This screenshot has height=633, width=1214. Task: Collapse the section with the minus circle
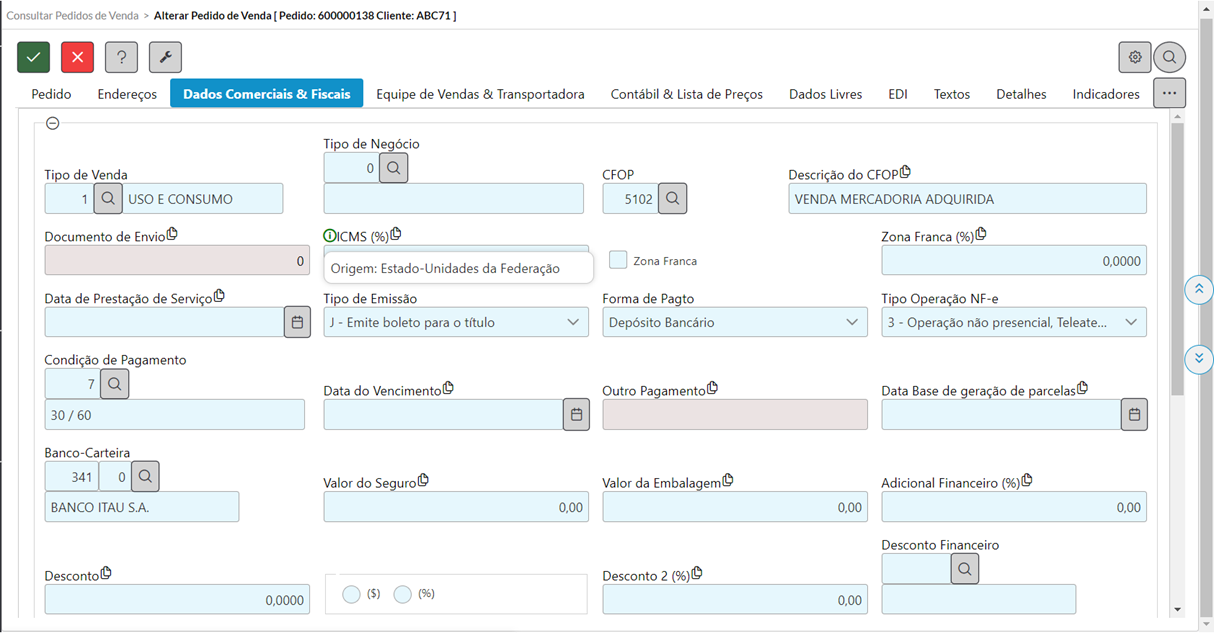tap(53, 123)
